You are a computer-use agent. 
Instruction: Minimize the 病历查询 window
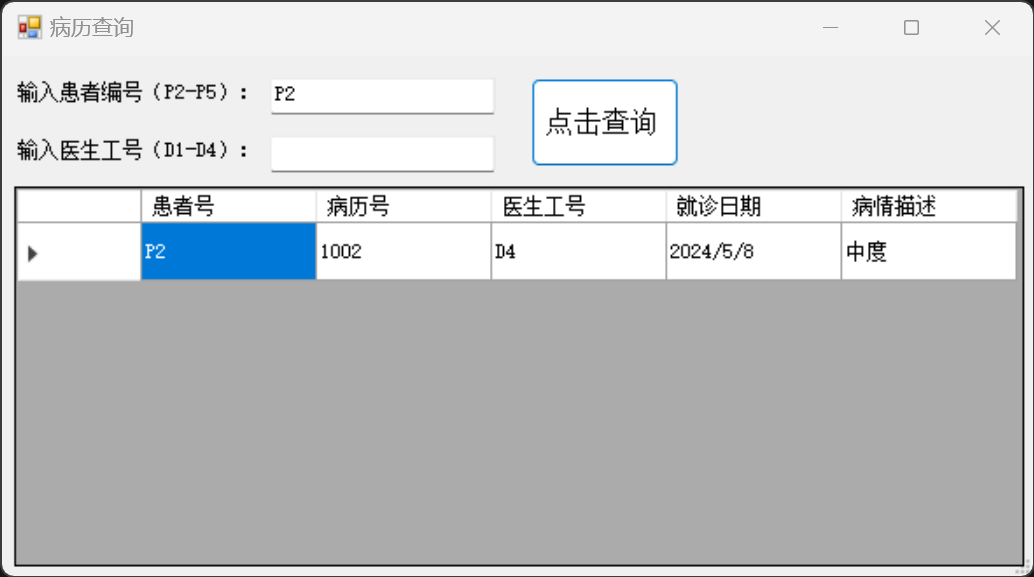point(830,28)
